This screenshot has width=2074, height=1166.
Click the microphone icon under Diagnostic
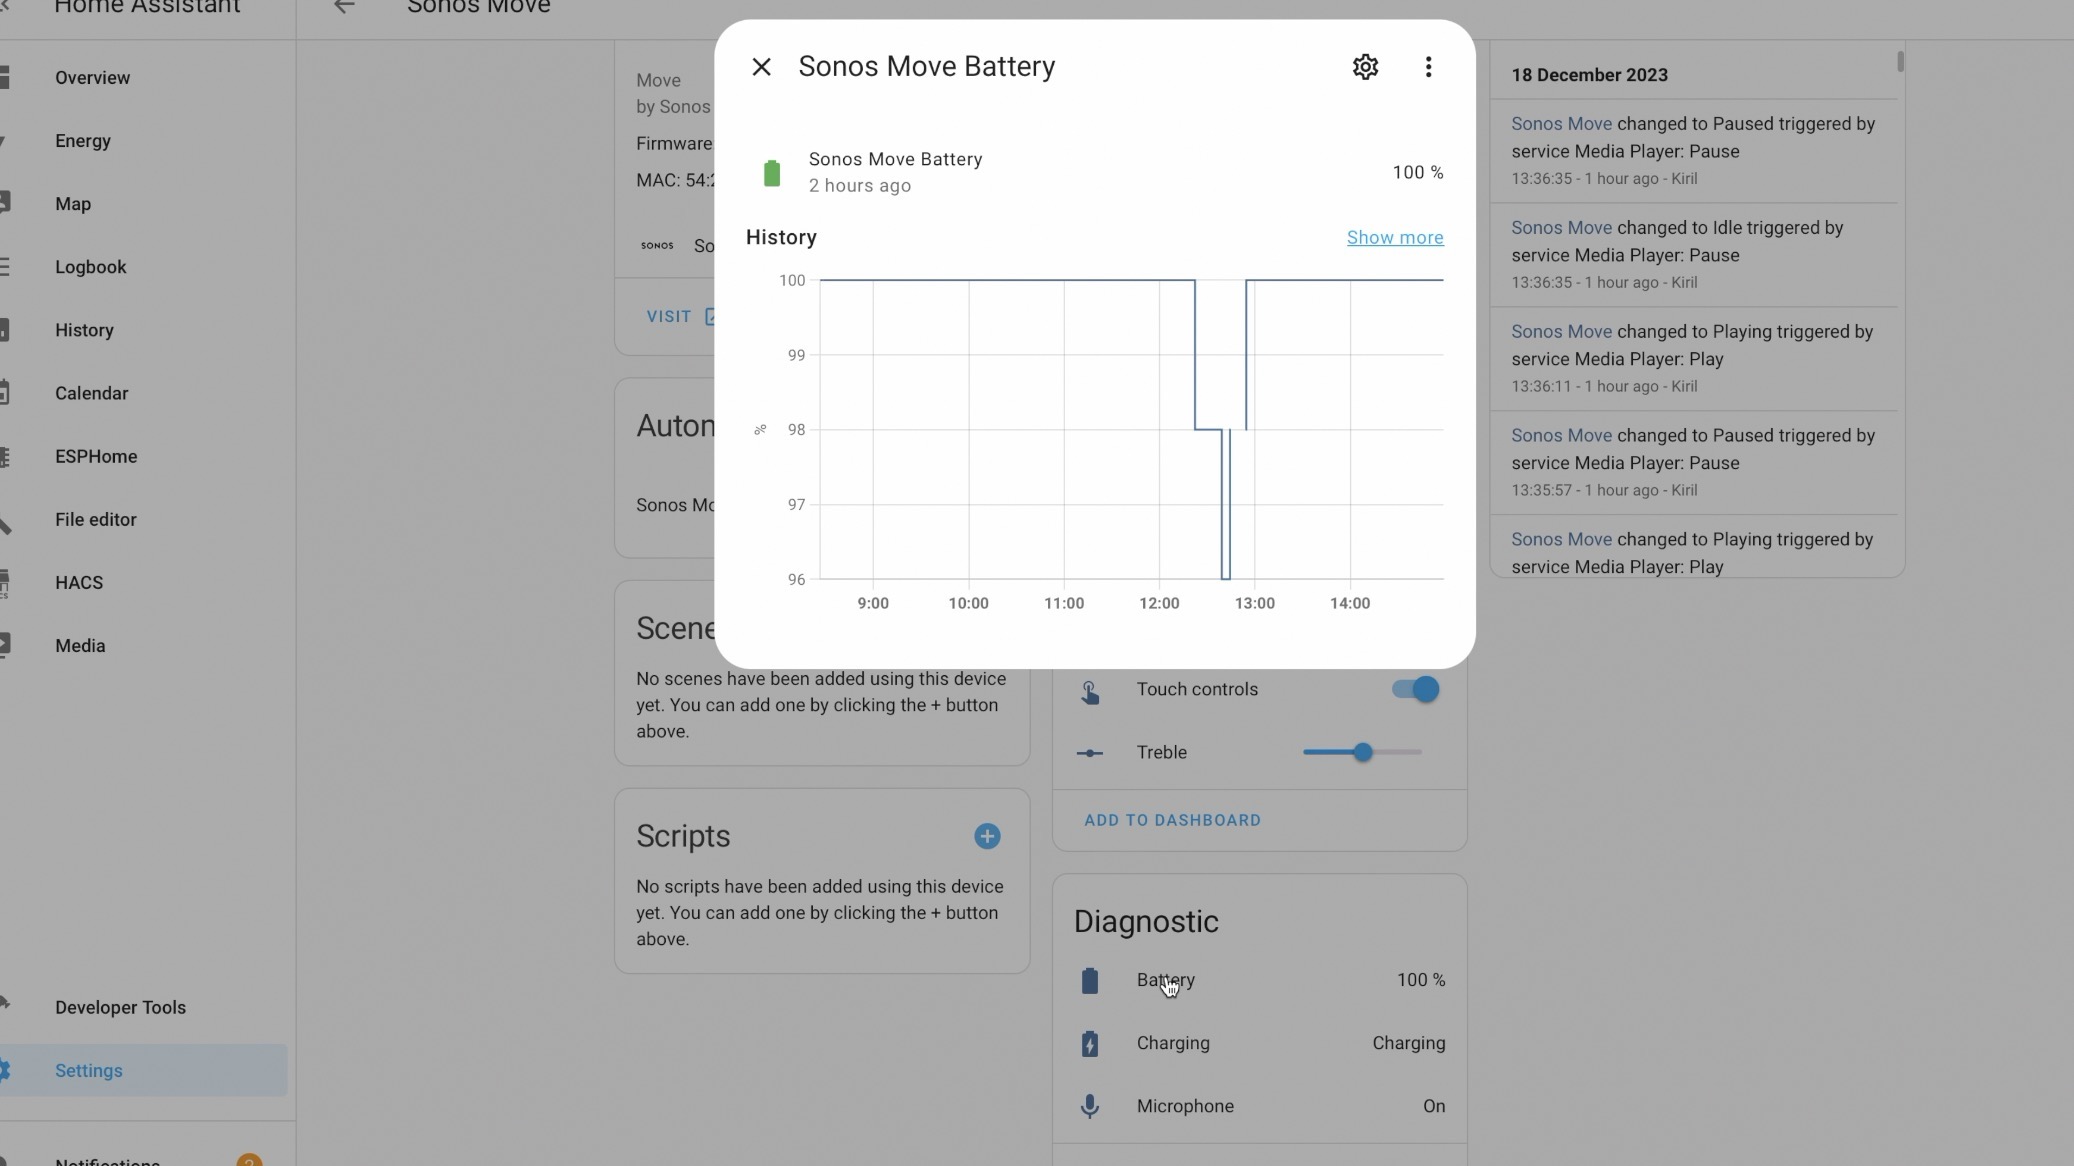click(x=1089, y=1106)
